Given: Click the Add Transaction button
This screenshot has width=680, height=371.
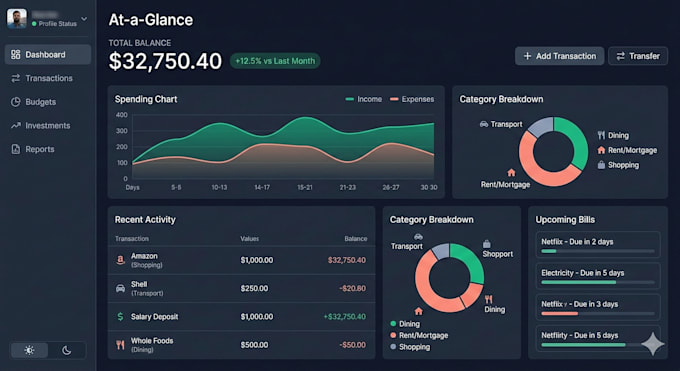Looking at the screenshot, I should (x=559, y=56).
